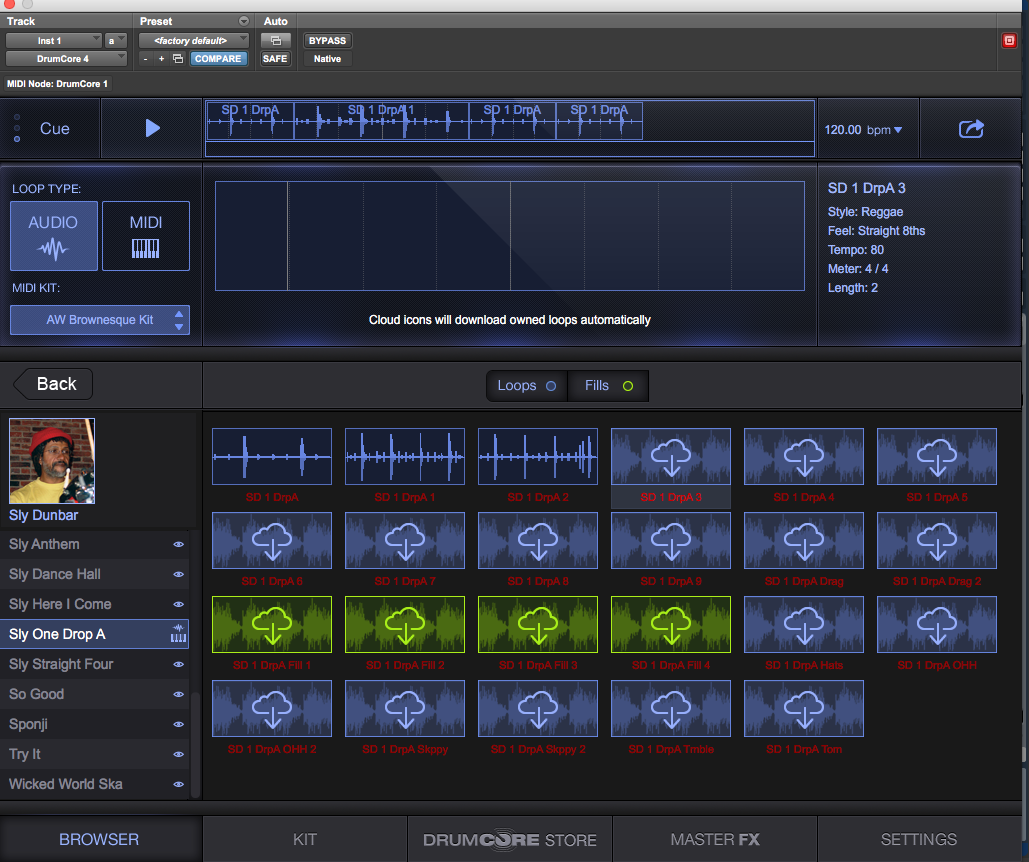Viewport: 1029px width, 862px height.
Task: Select the AUDIO loop type
Action: coord(53,236)
